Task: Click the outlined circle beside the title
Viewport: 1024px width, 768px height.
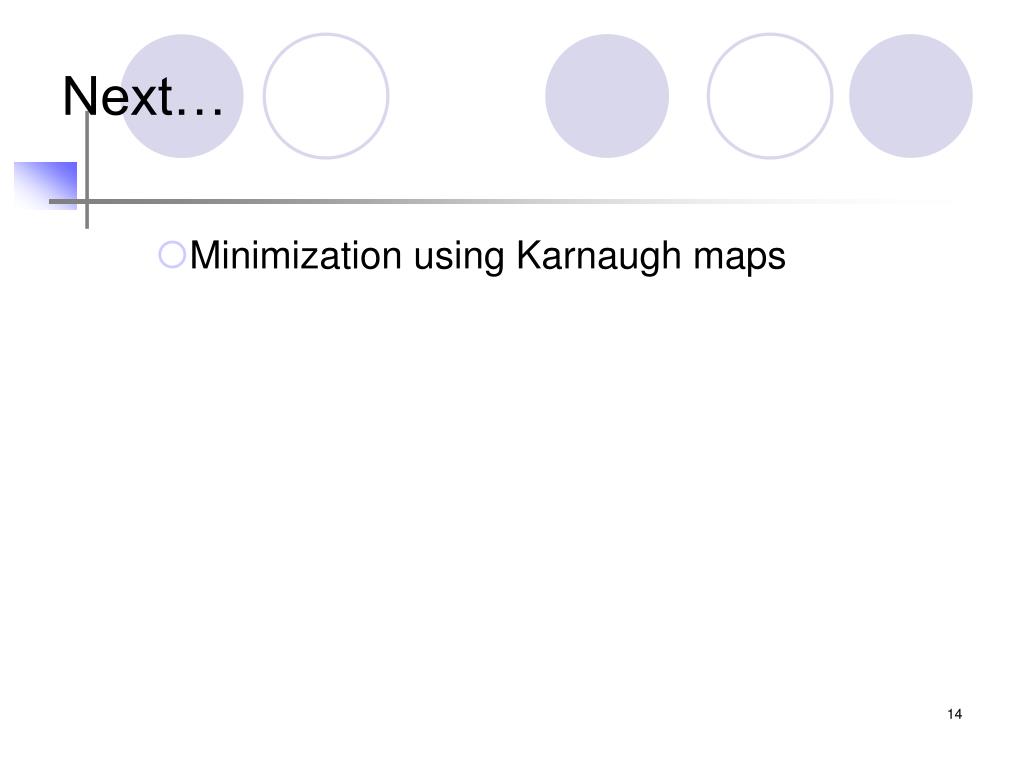Action: [326, 96]
